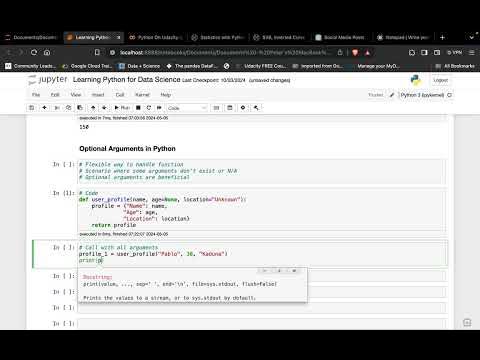480x360 pixels.
Task: Open the browser main hamburger menu
Action: click(x=472, y=52)
